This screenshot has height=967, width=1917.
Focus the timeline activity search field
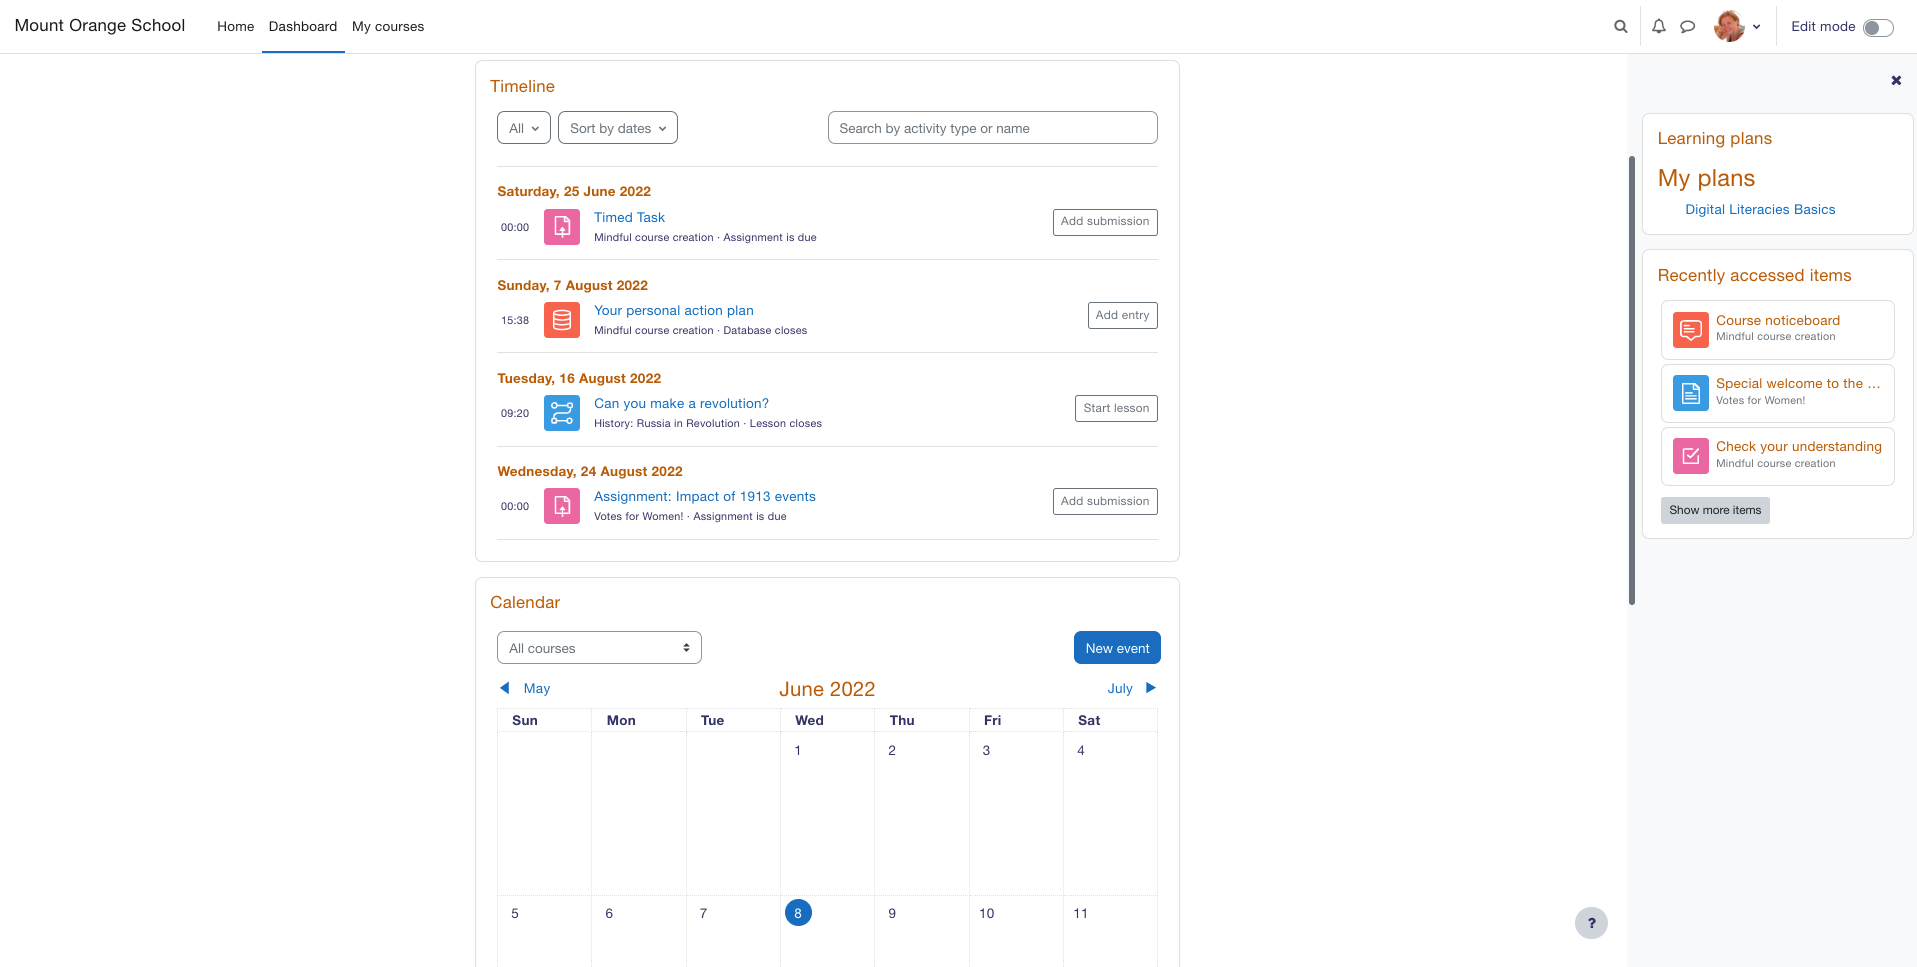[992, 128]
